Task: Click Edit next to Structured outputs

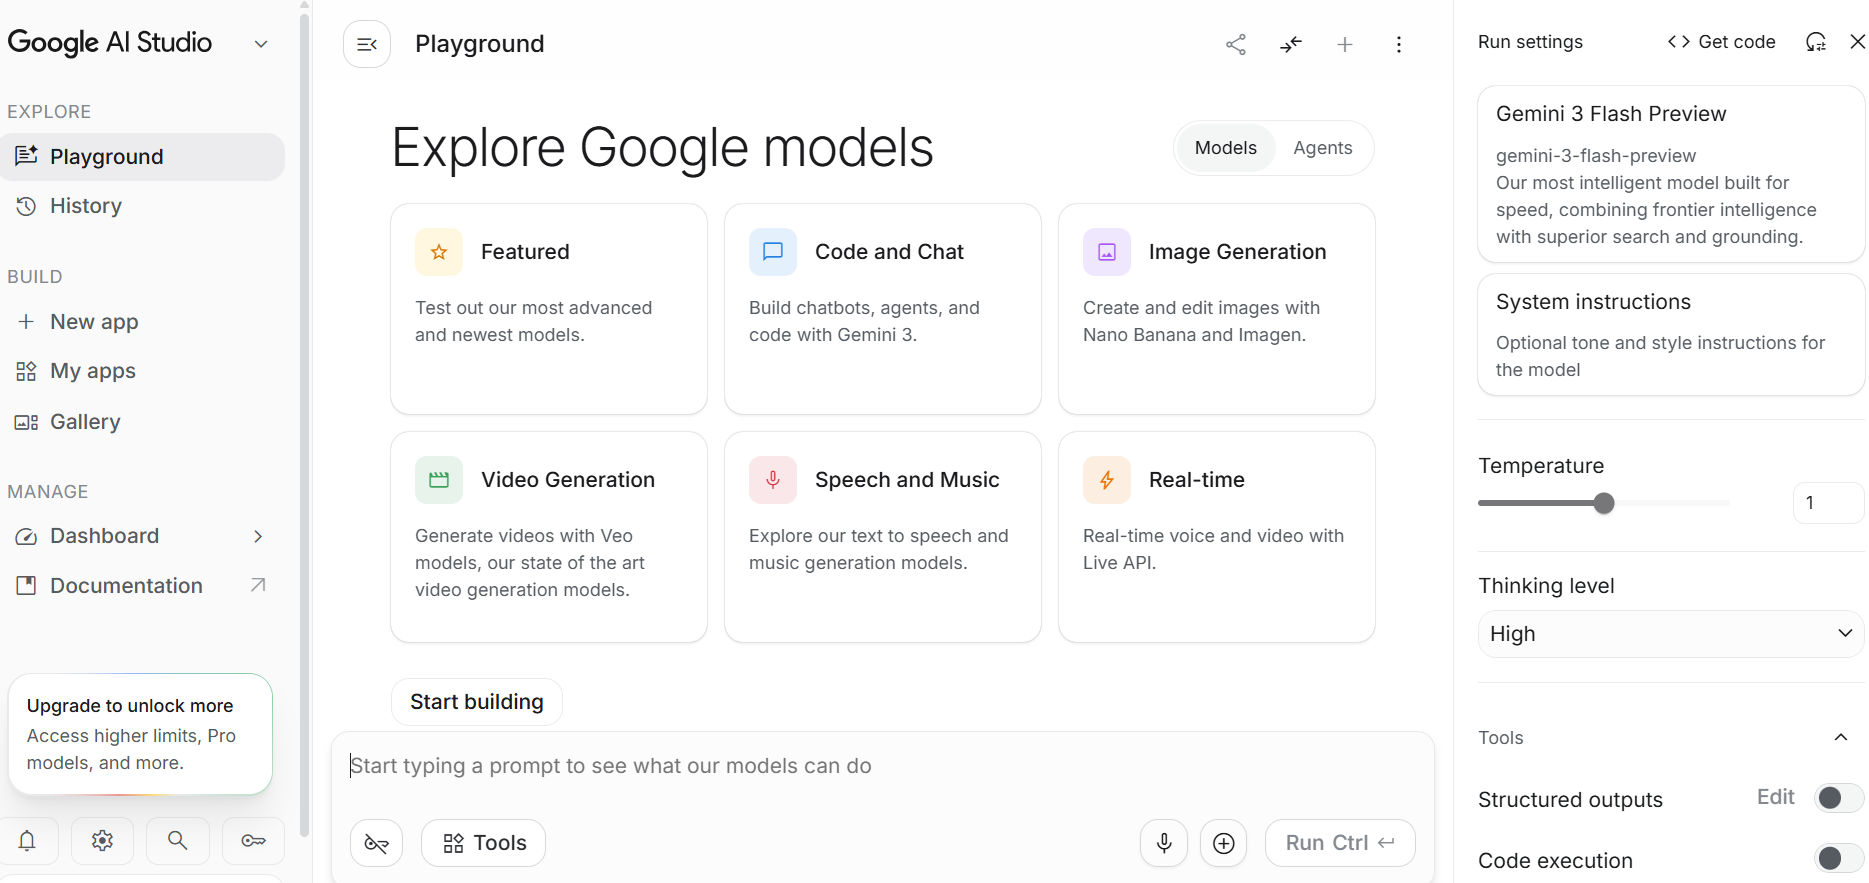Action: [x=1776, y=797]
